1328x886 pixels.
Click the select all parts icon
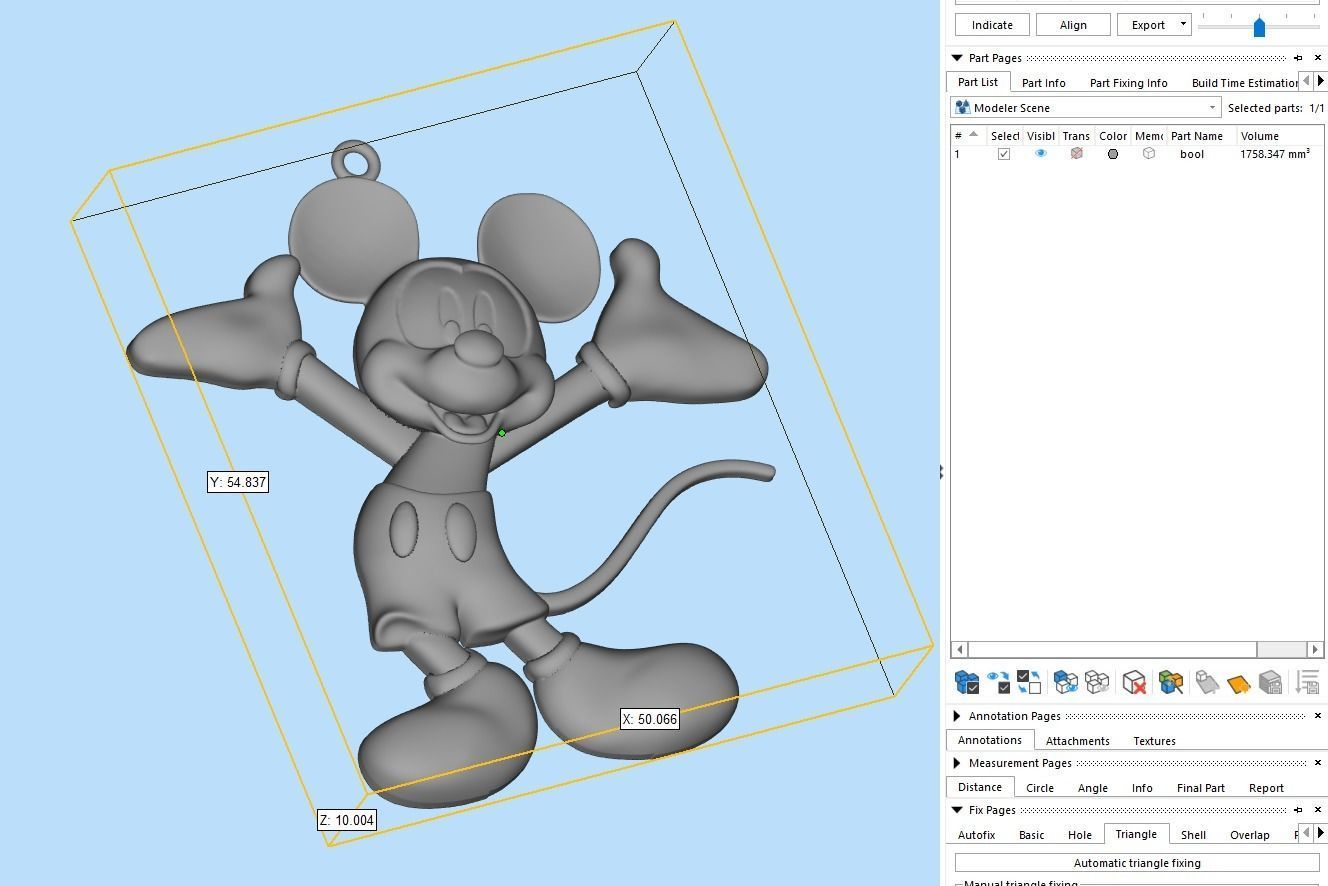[967, 682]
